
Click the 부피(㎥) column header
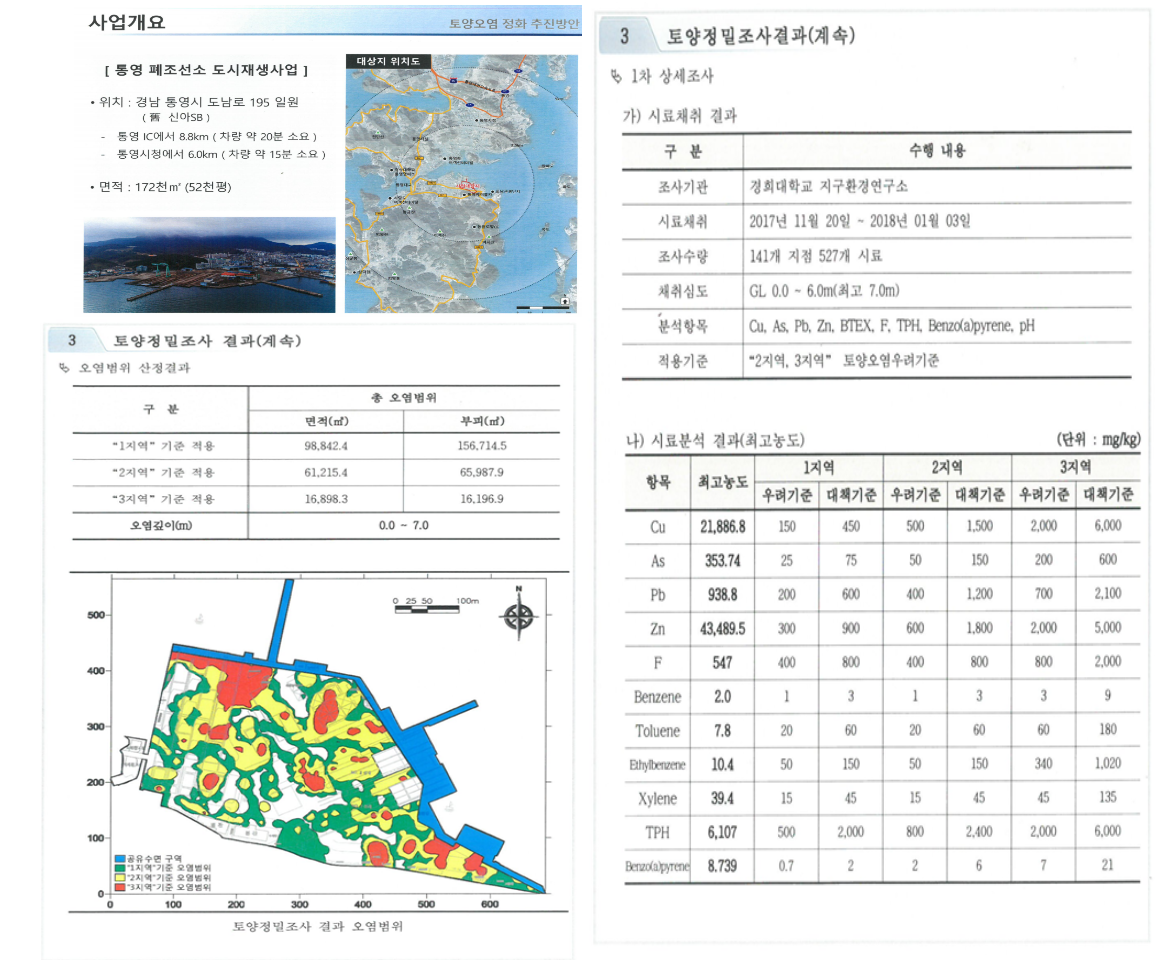coord(483,421)
